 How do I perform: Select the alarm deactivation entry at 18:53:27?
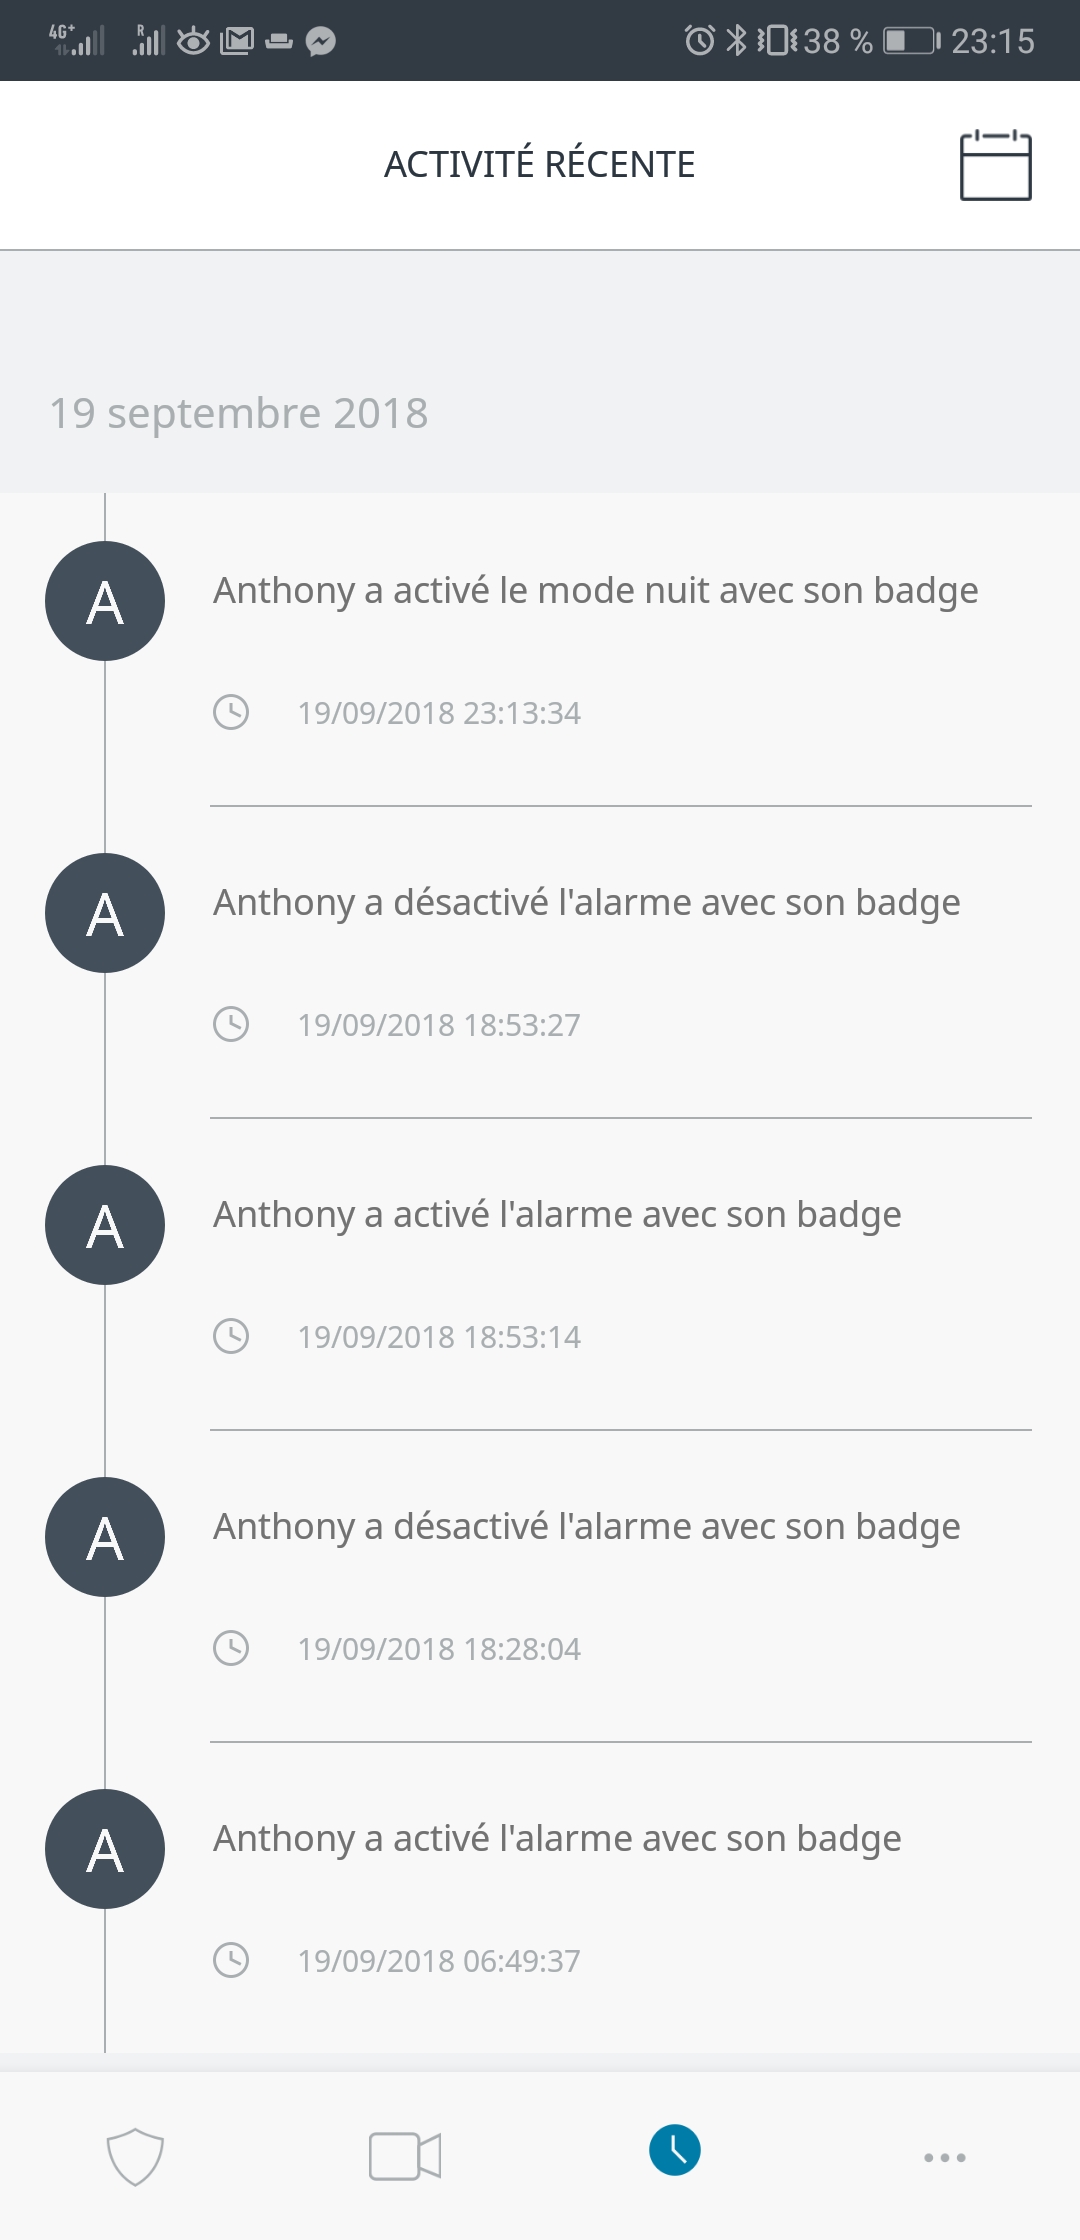(587, 903)
